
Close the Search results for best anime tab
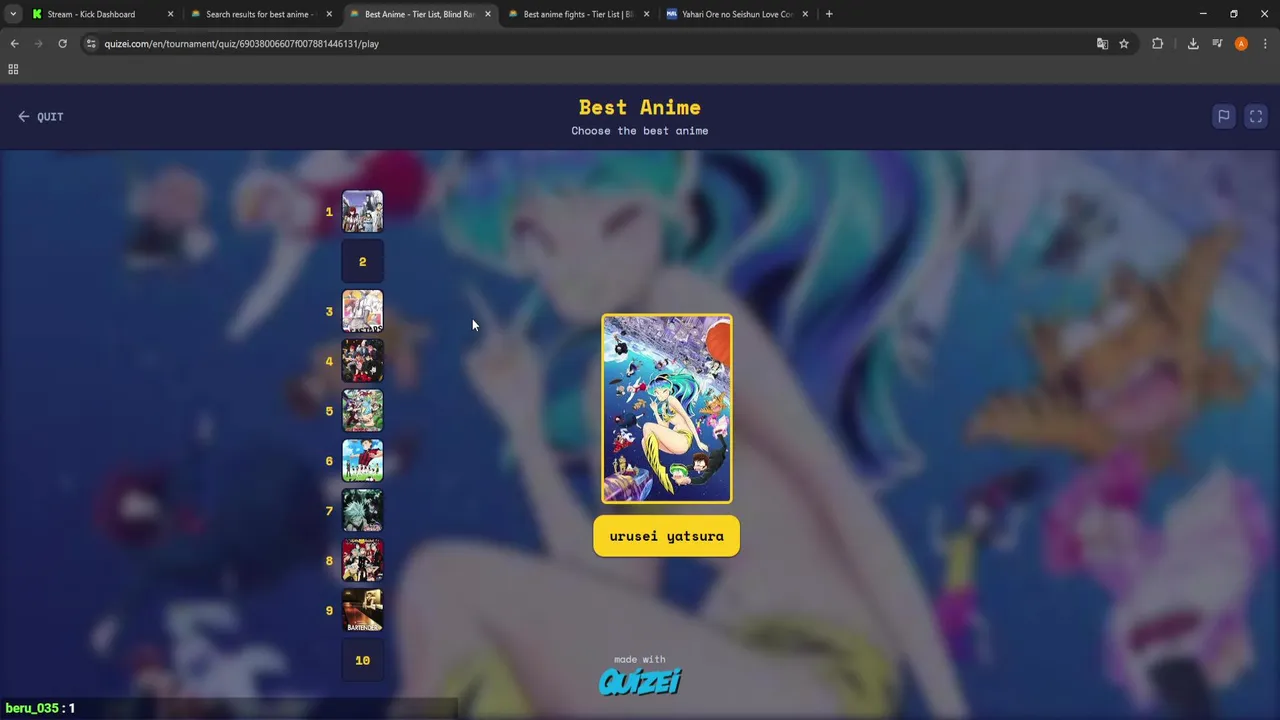pyautogui.click(x=329, y=14)
